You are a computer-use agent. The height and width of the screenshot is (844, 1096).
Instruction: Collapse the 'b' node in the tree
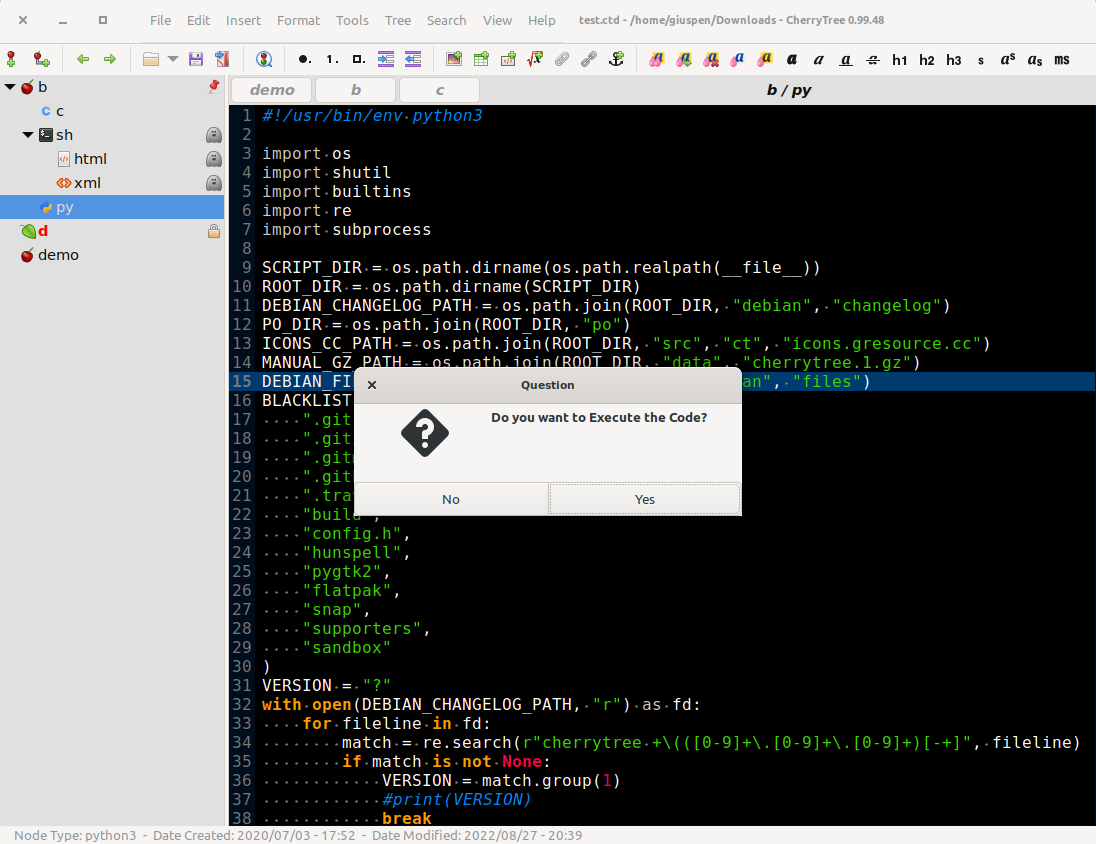(10, 87)
